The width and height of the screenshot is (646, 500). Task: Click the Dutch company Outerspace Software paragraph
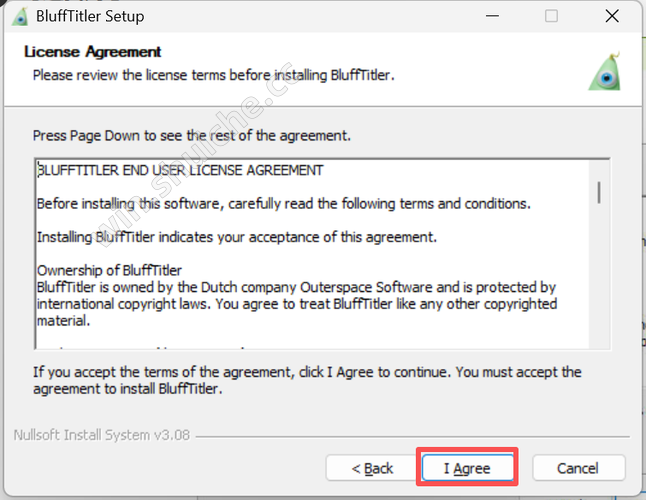(x=297, y=304)
